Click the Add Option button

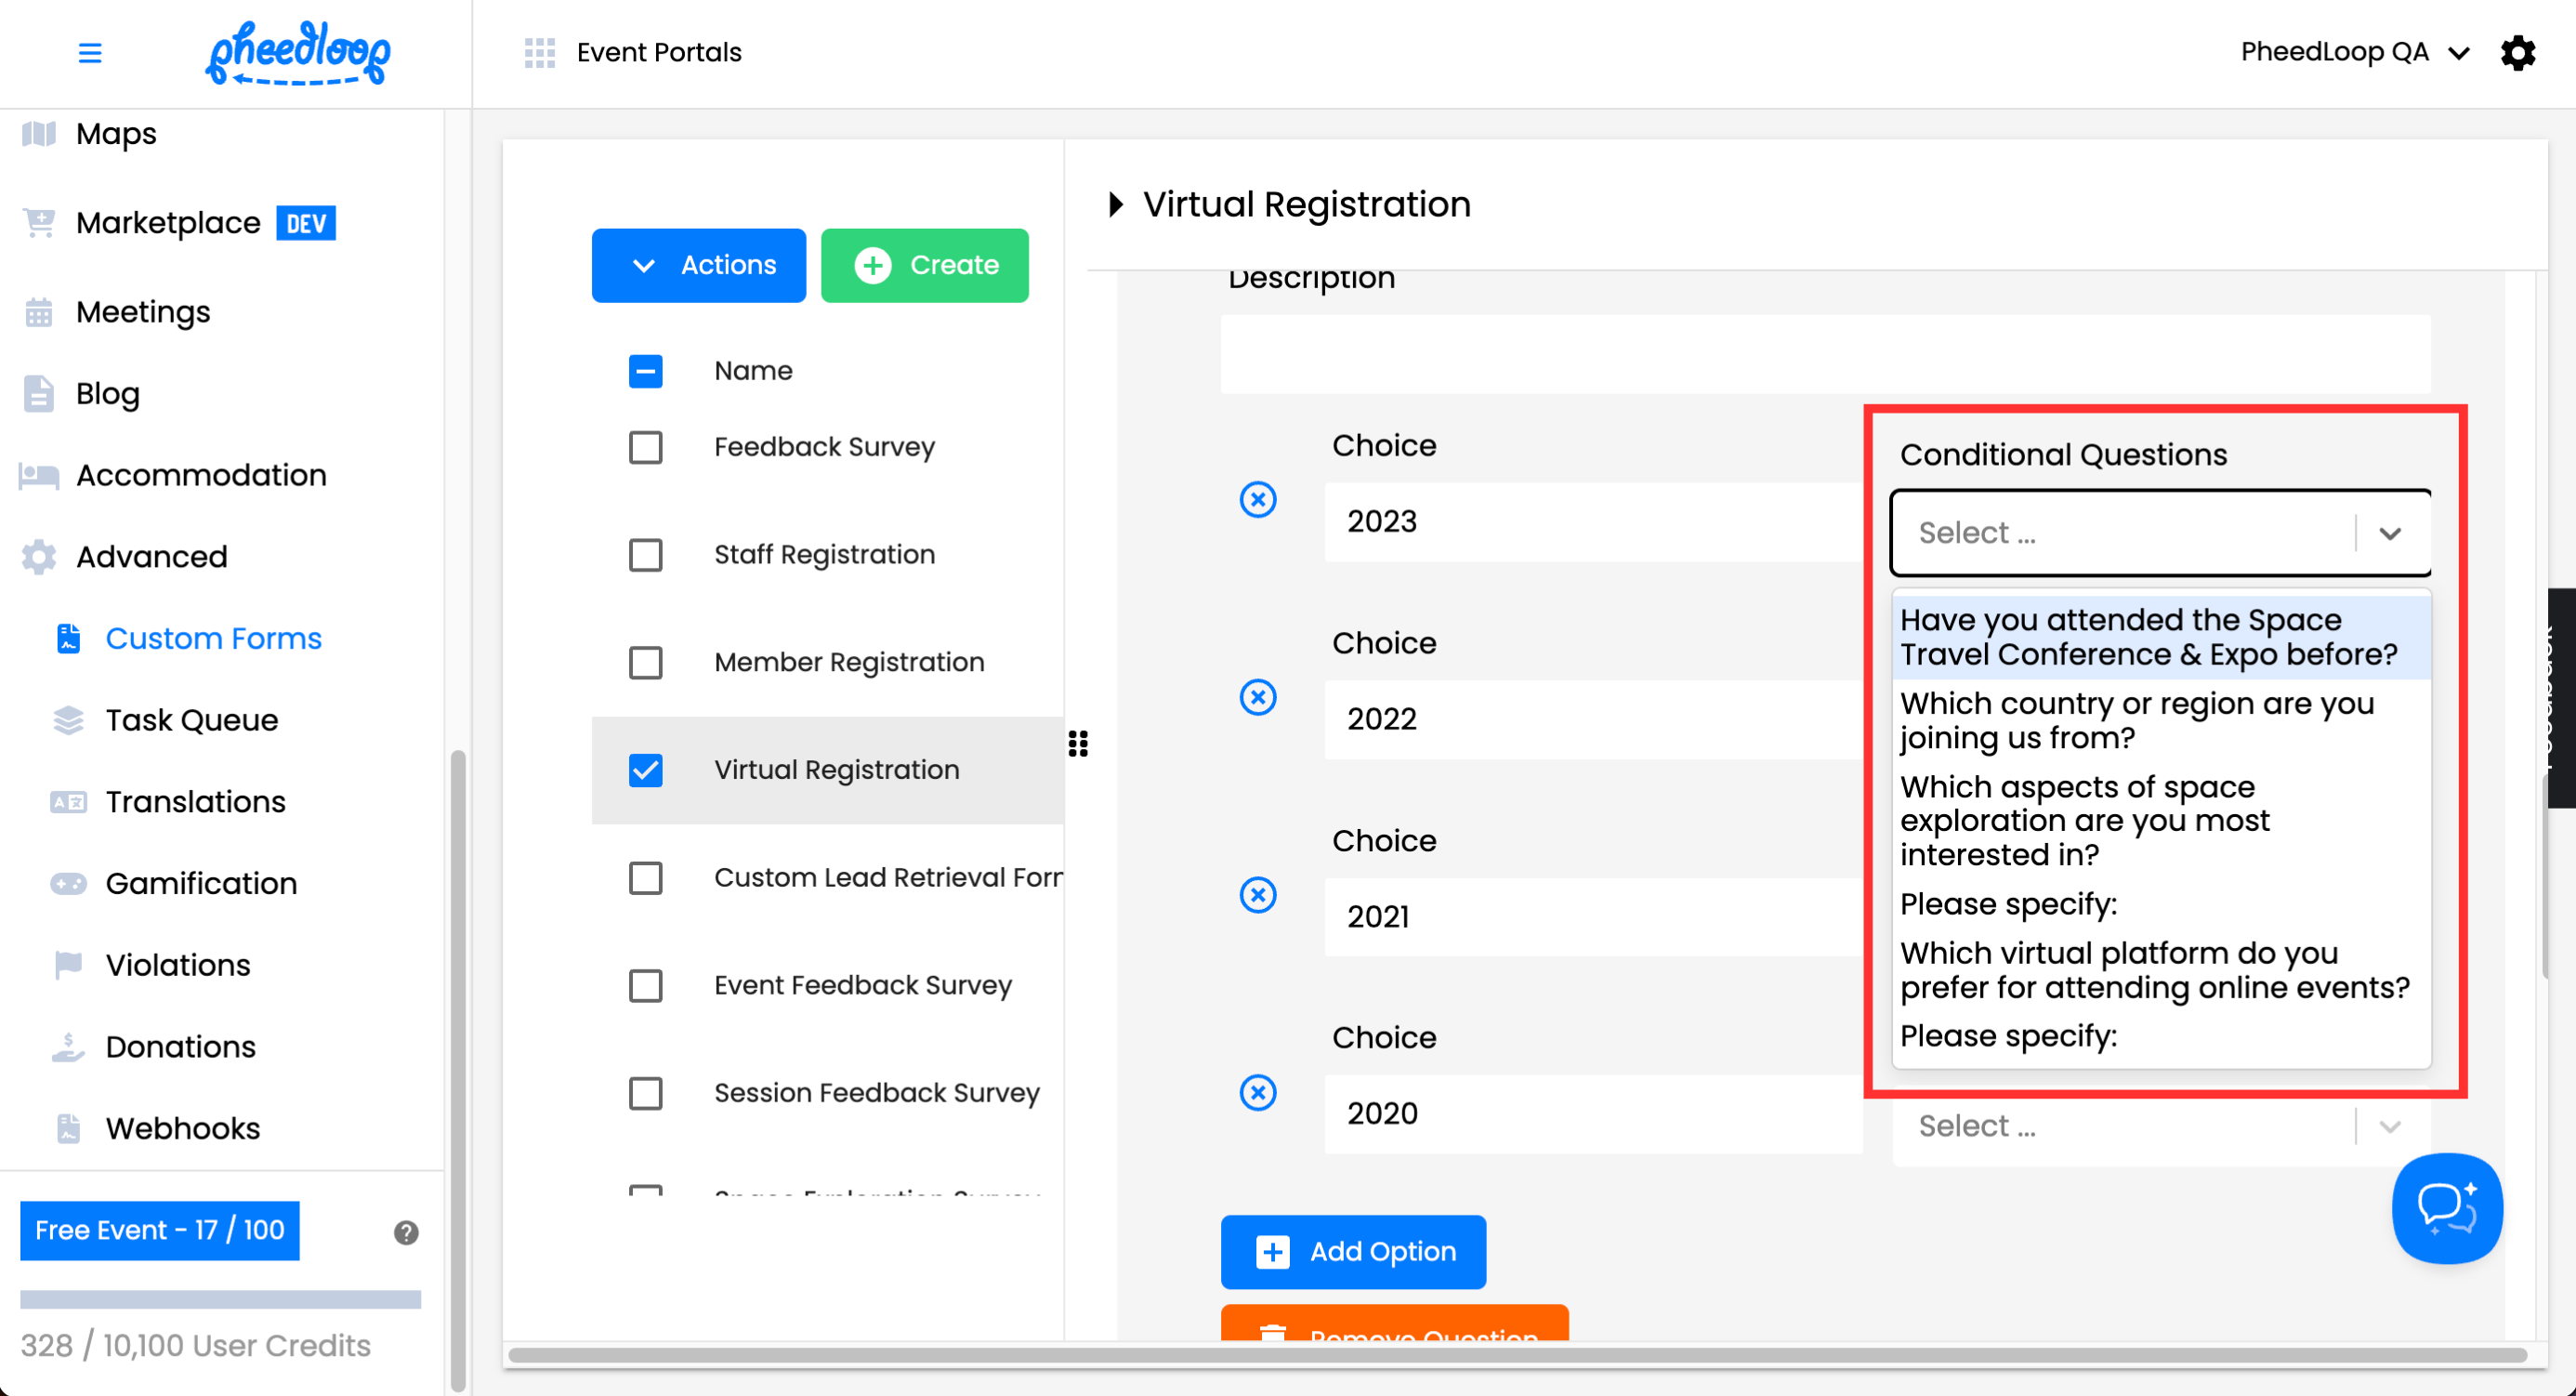click(x=1352, y=1250)
